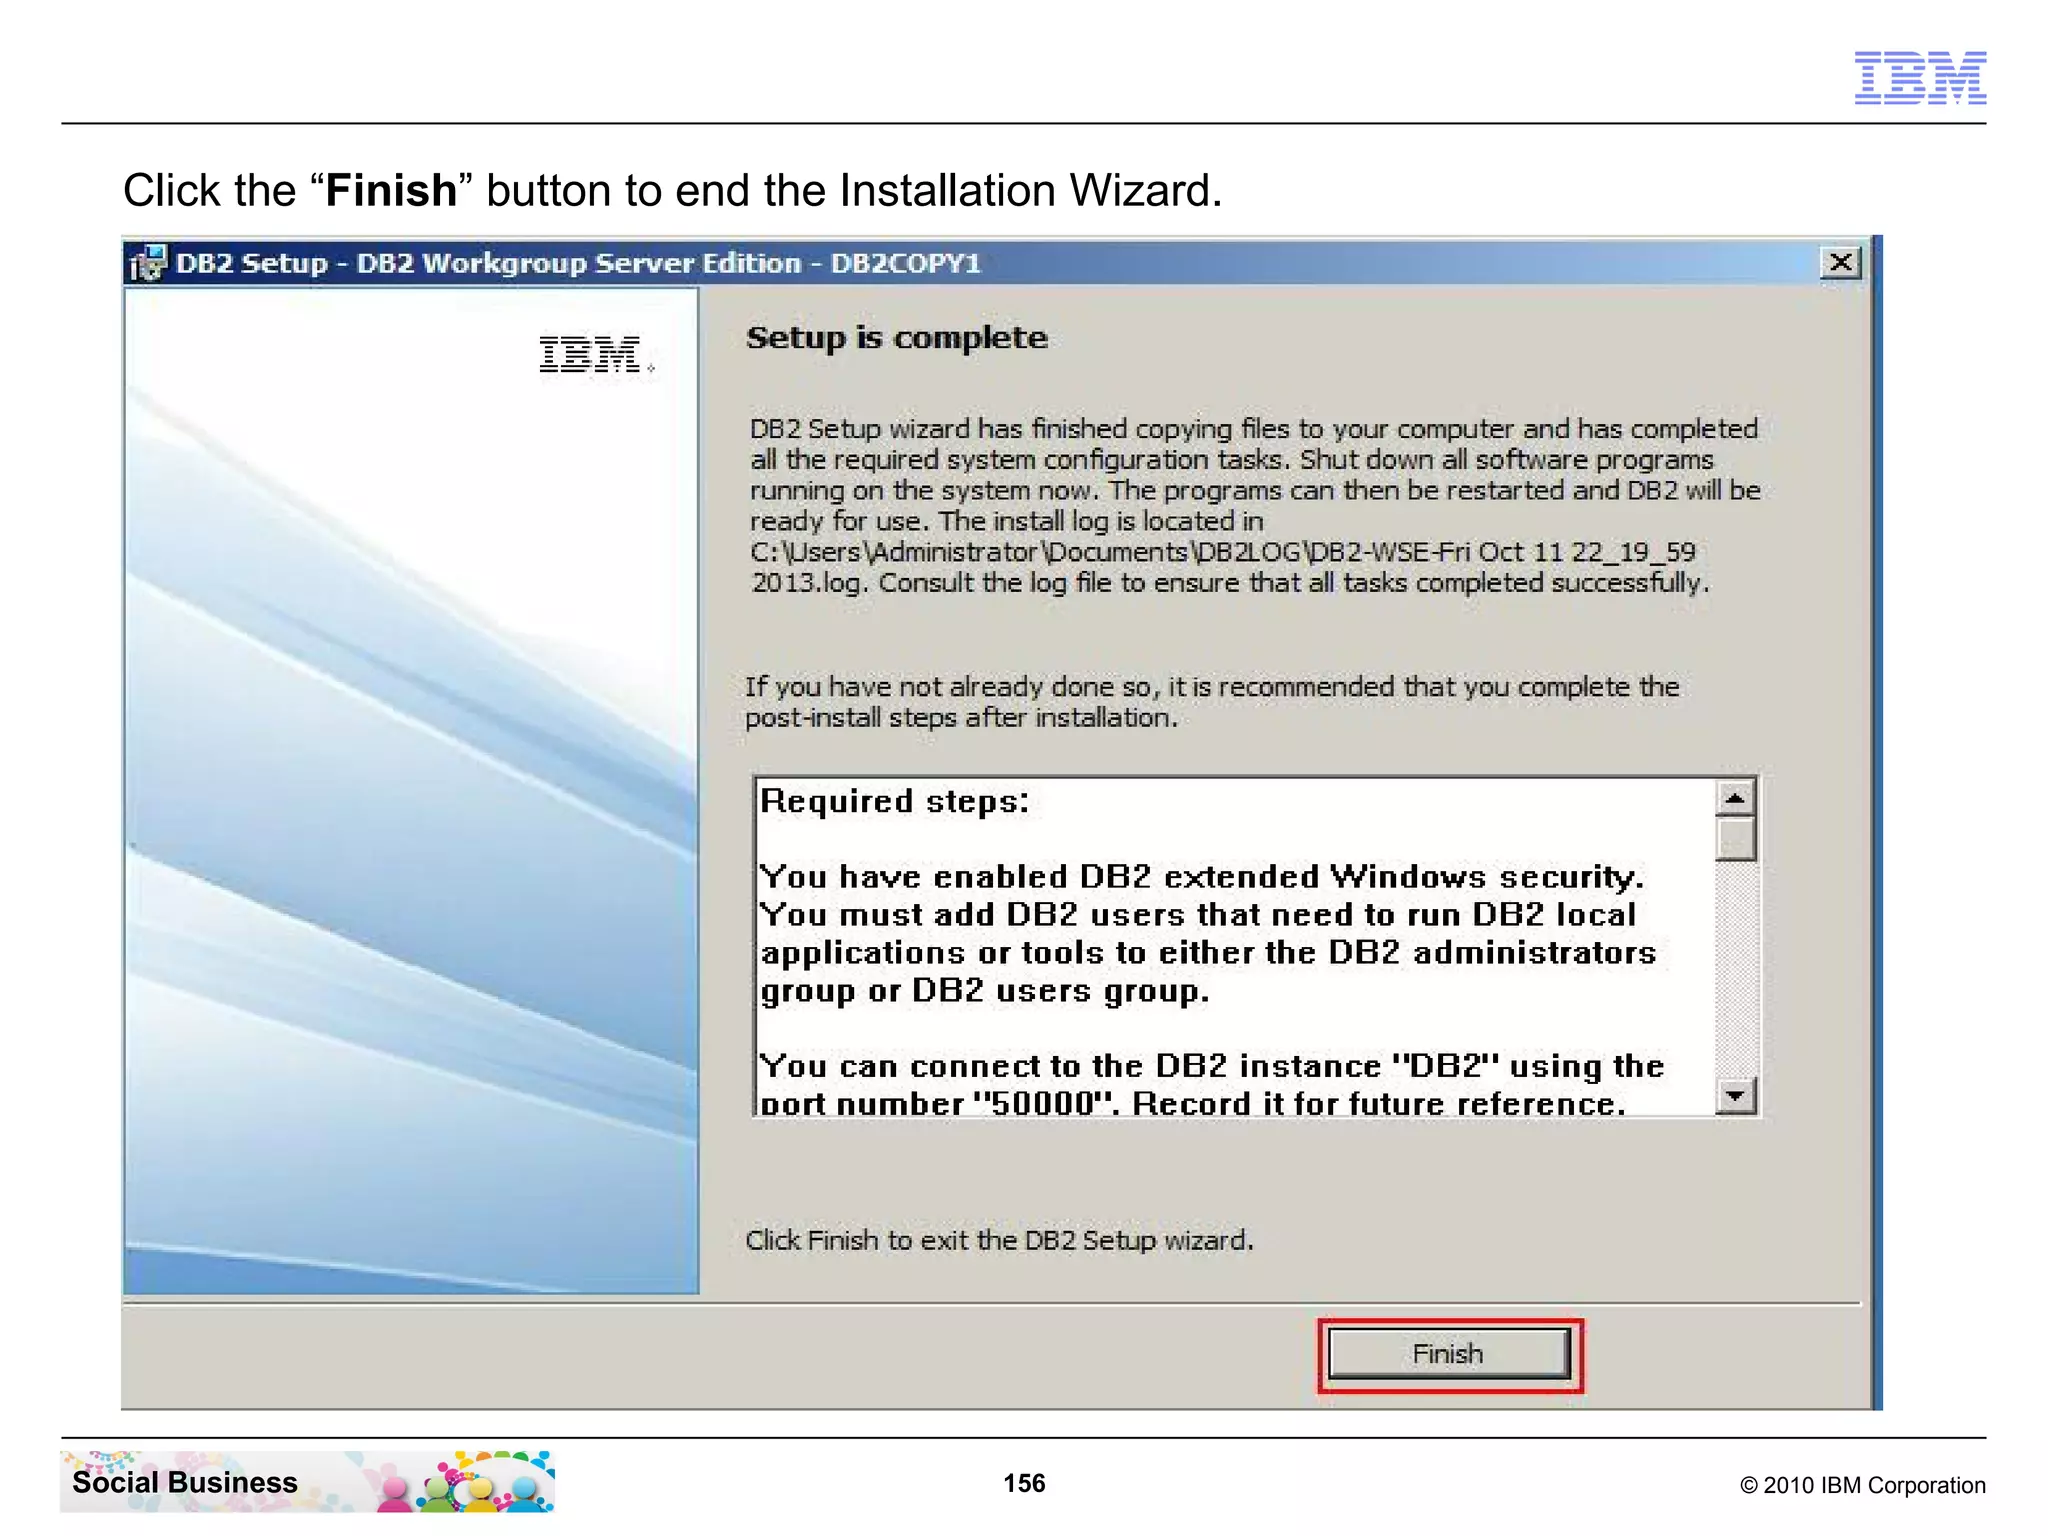Click the install log path line starting C:\Users\Administrator

pyautogui.click(x=1222, y=552)
